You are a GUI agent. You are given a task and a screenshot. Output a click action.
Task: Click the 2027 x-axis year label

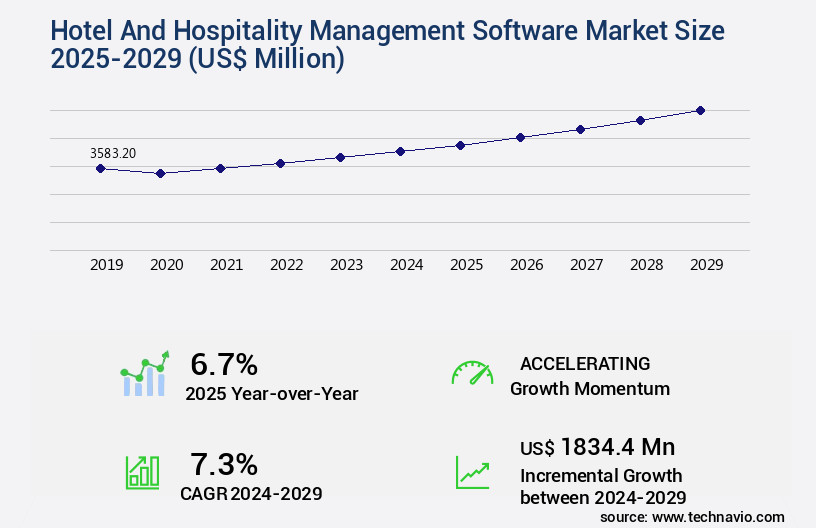tap(586, 265)
